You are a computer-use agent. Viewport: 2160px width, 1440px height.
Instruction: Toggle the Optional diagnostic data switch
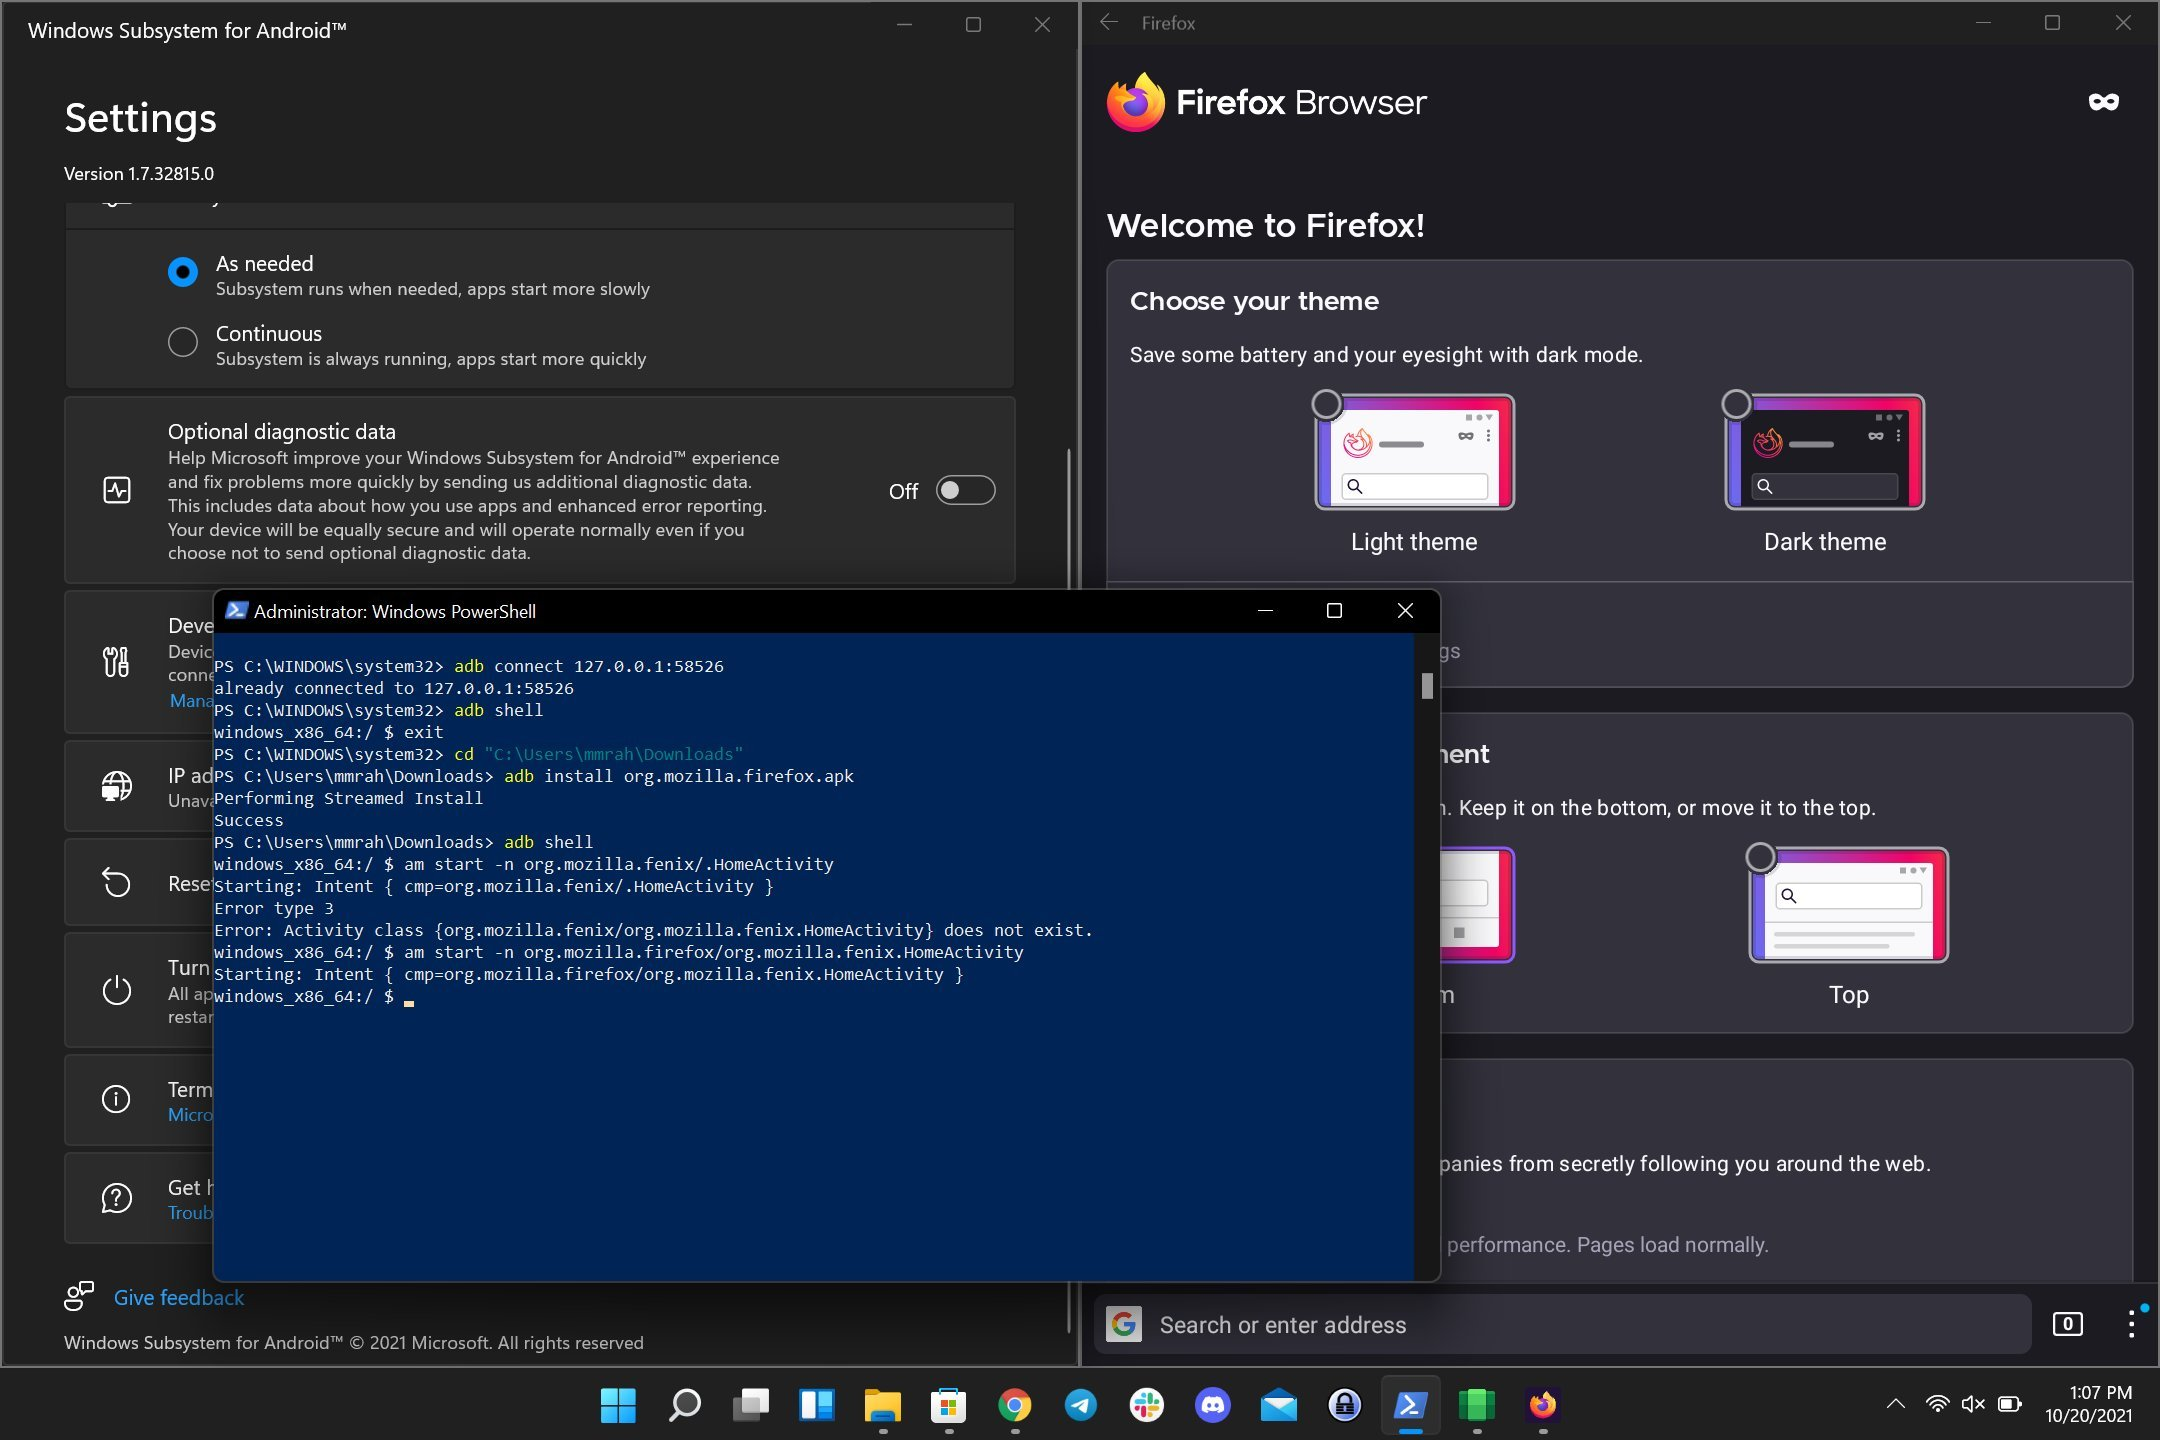click(965, 490)
